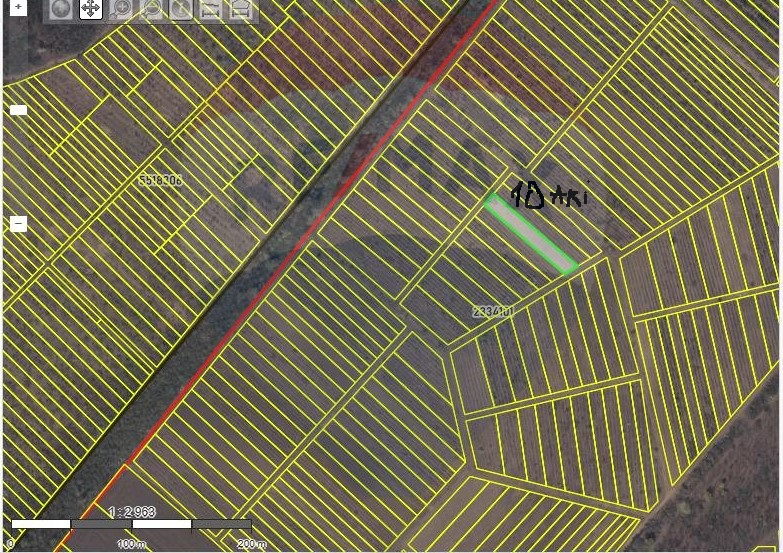783x553 pixels.
Task: Click the 100 m scale label
Action: coord(131,543)
